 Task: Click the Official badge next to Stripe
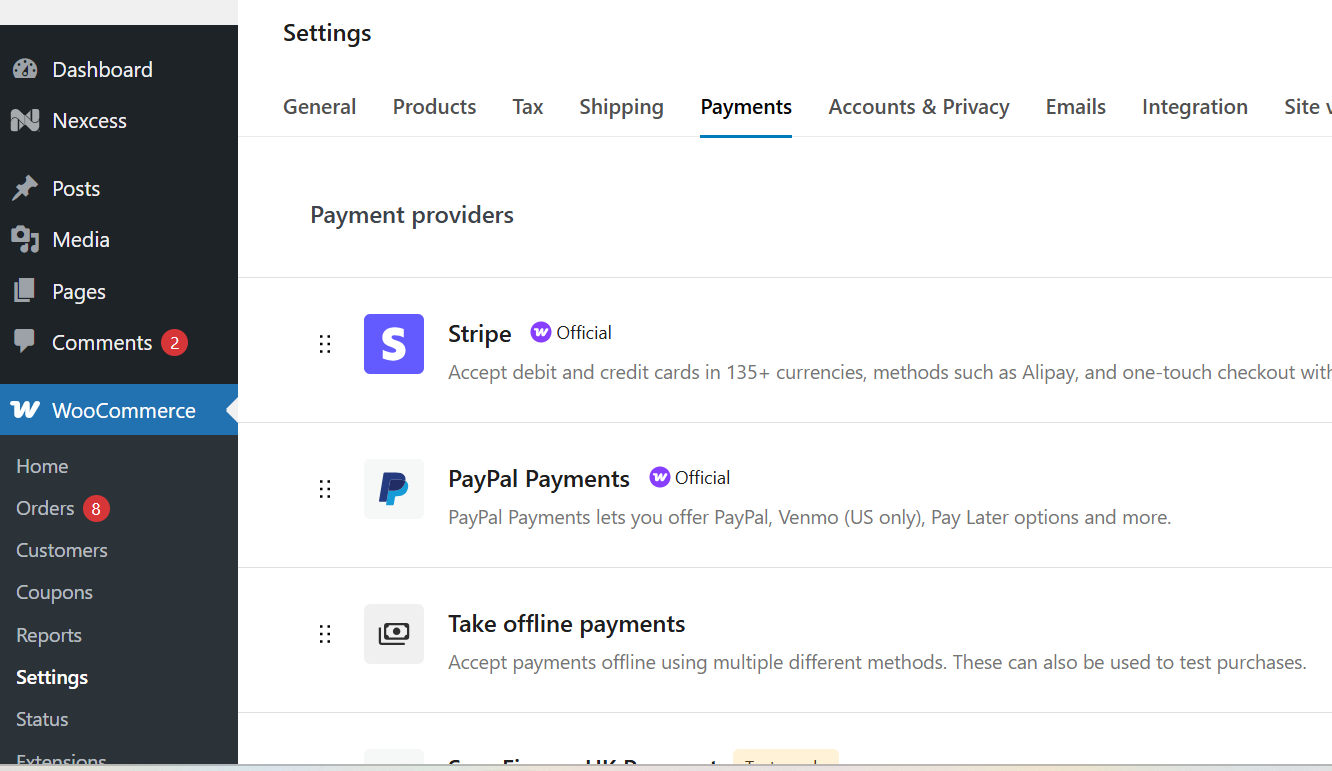point(571,332)
